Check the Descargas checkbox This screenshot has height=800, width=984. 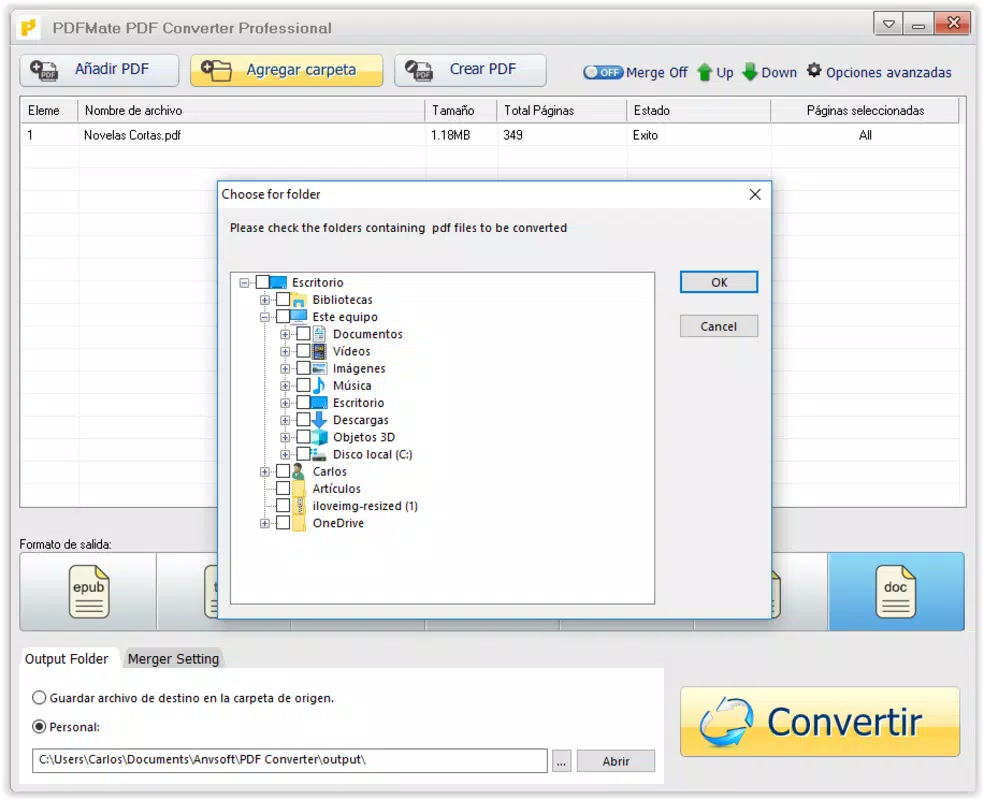(x=303, y=420)
